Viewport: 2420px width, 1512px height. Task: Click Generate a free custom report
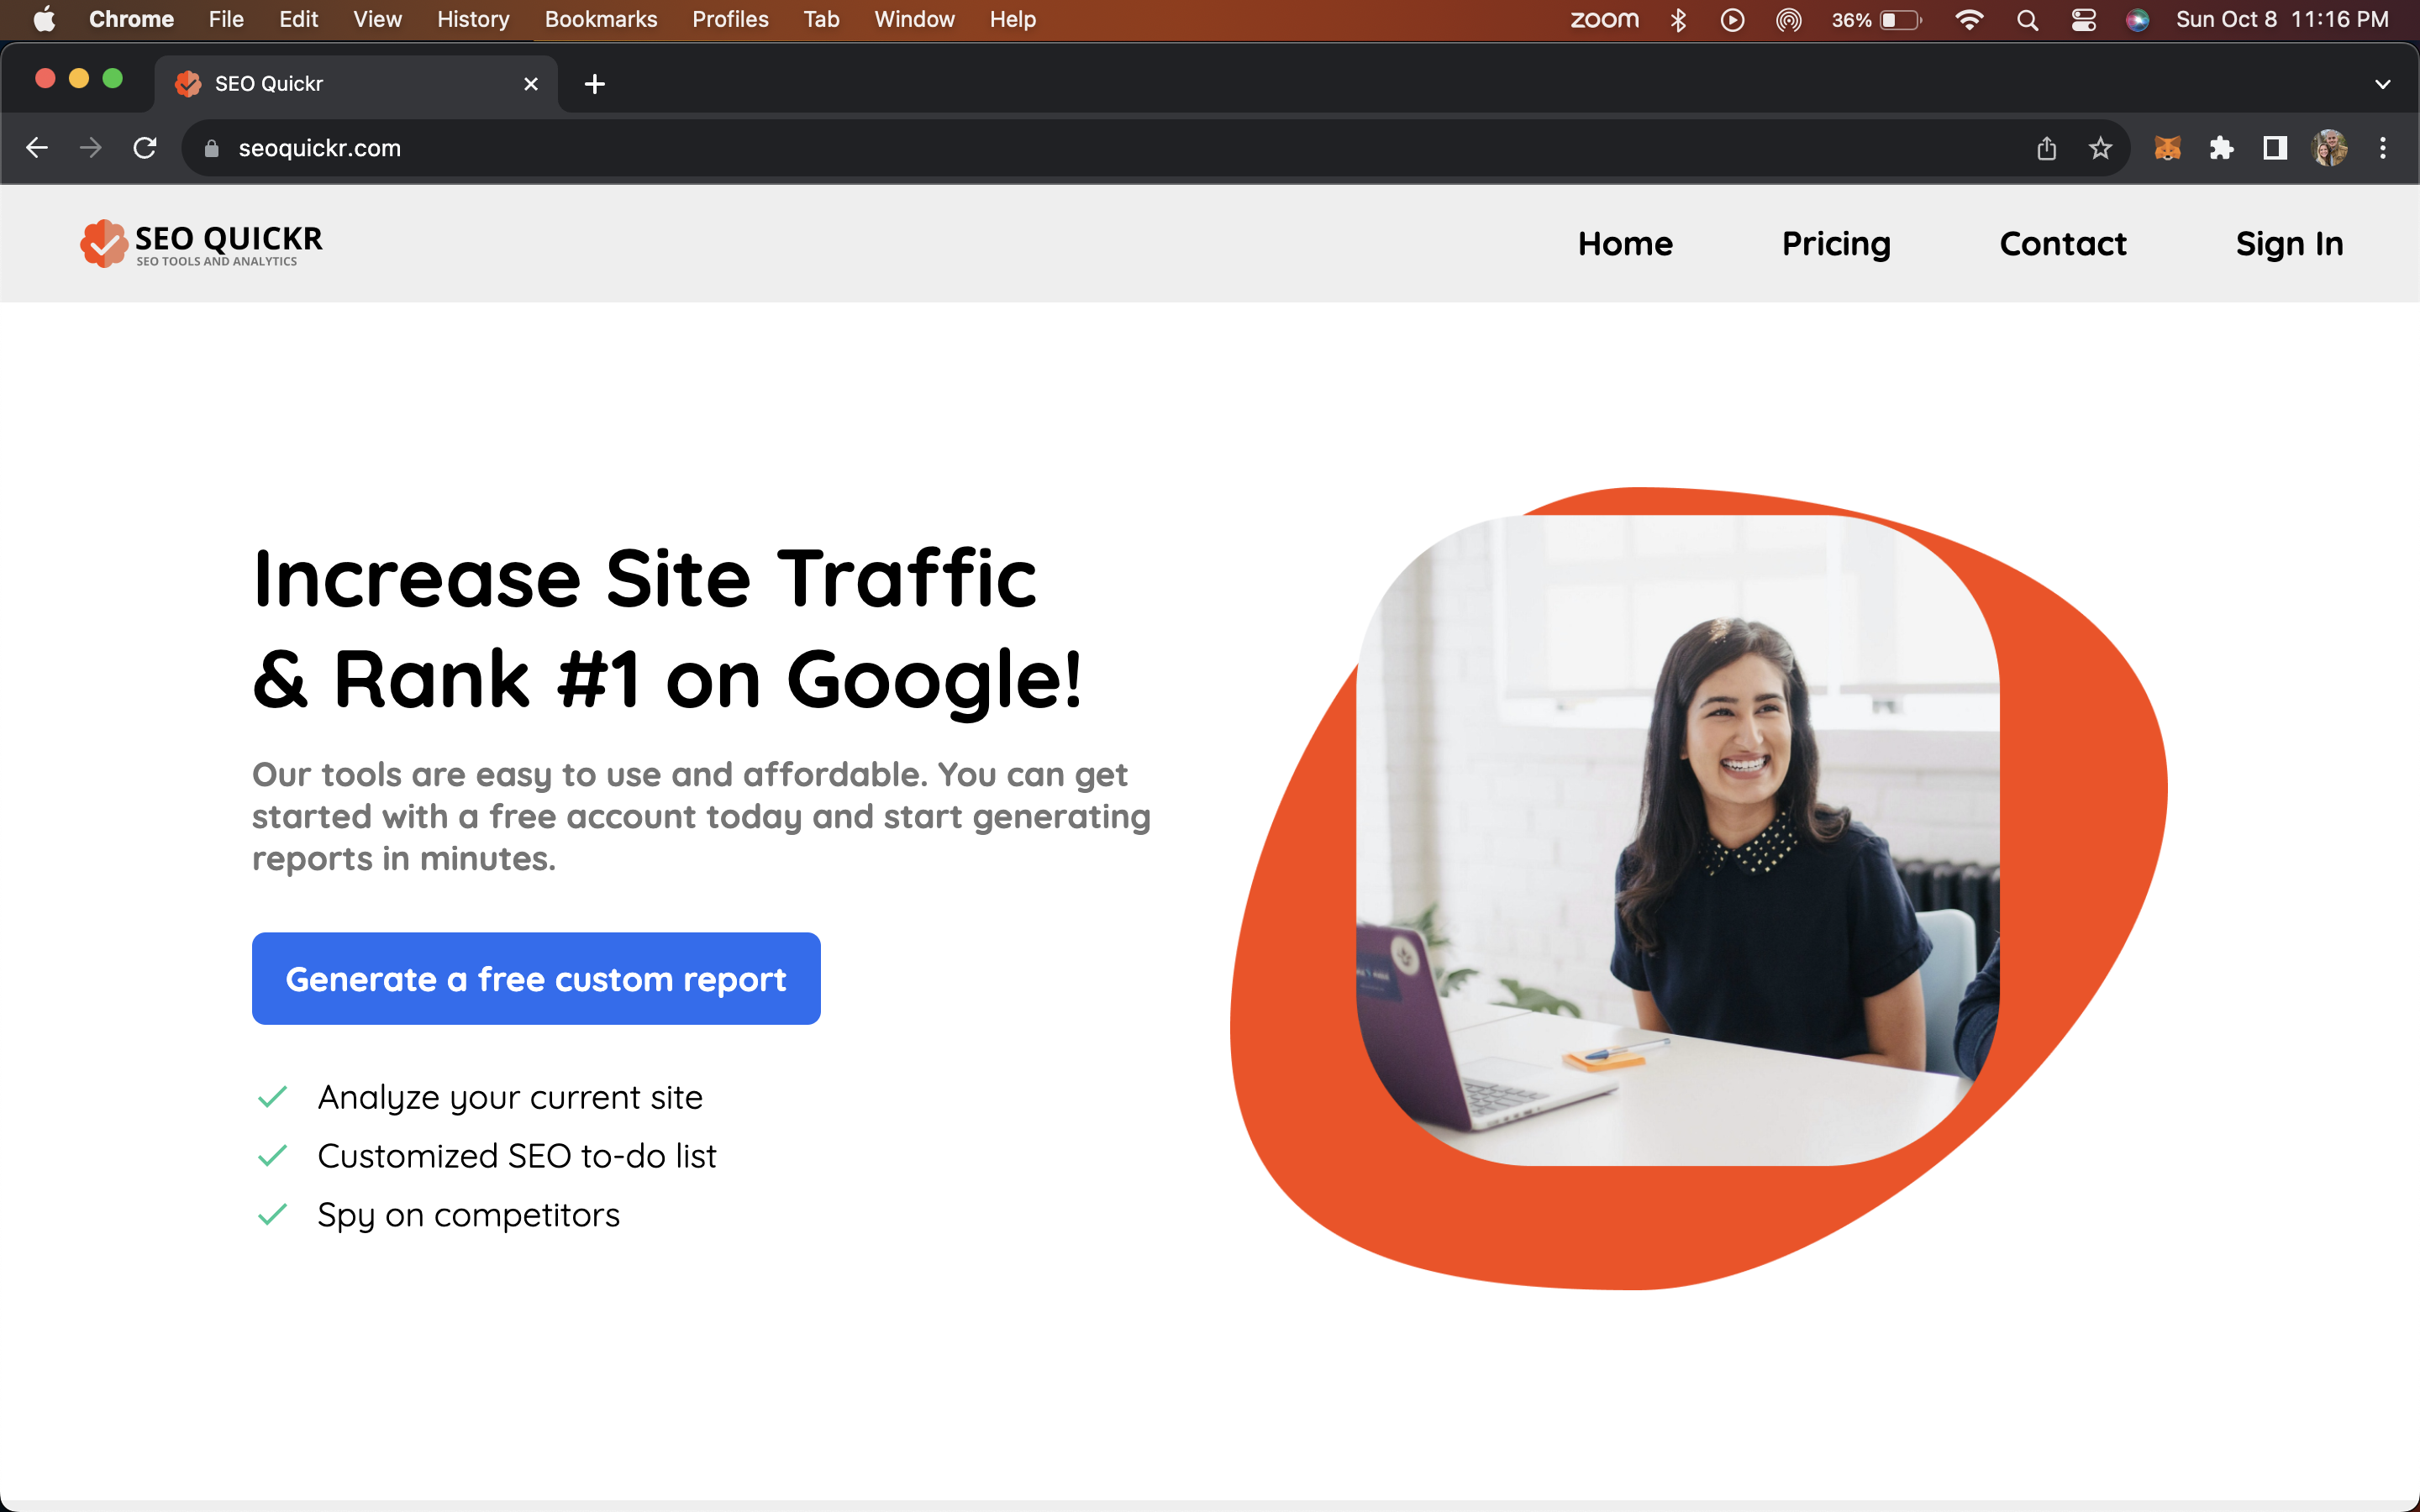point(536,978)
